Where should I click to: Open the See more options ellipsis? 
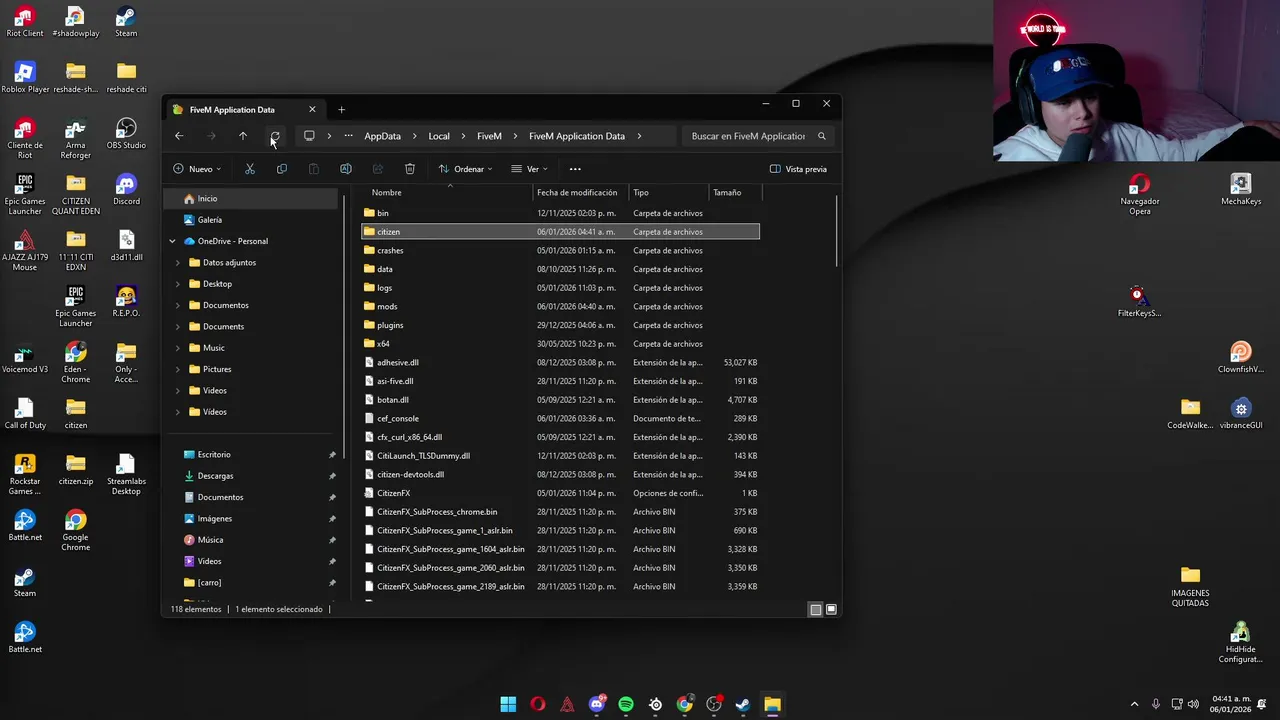(x=575, y=169)
